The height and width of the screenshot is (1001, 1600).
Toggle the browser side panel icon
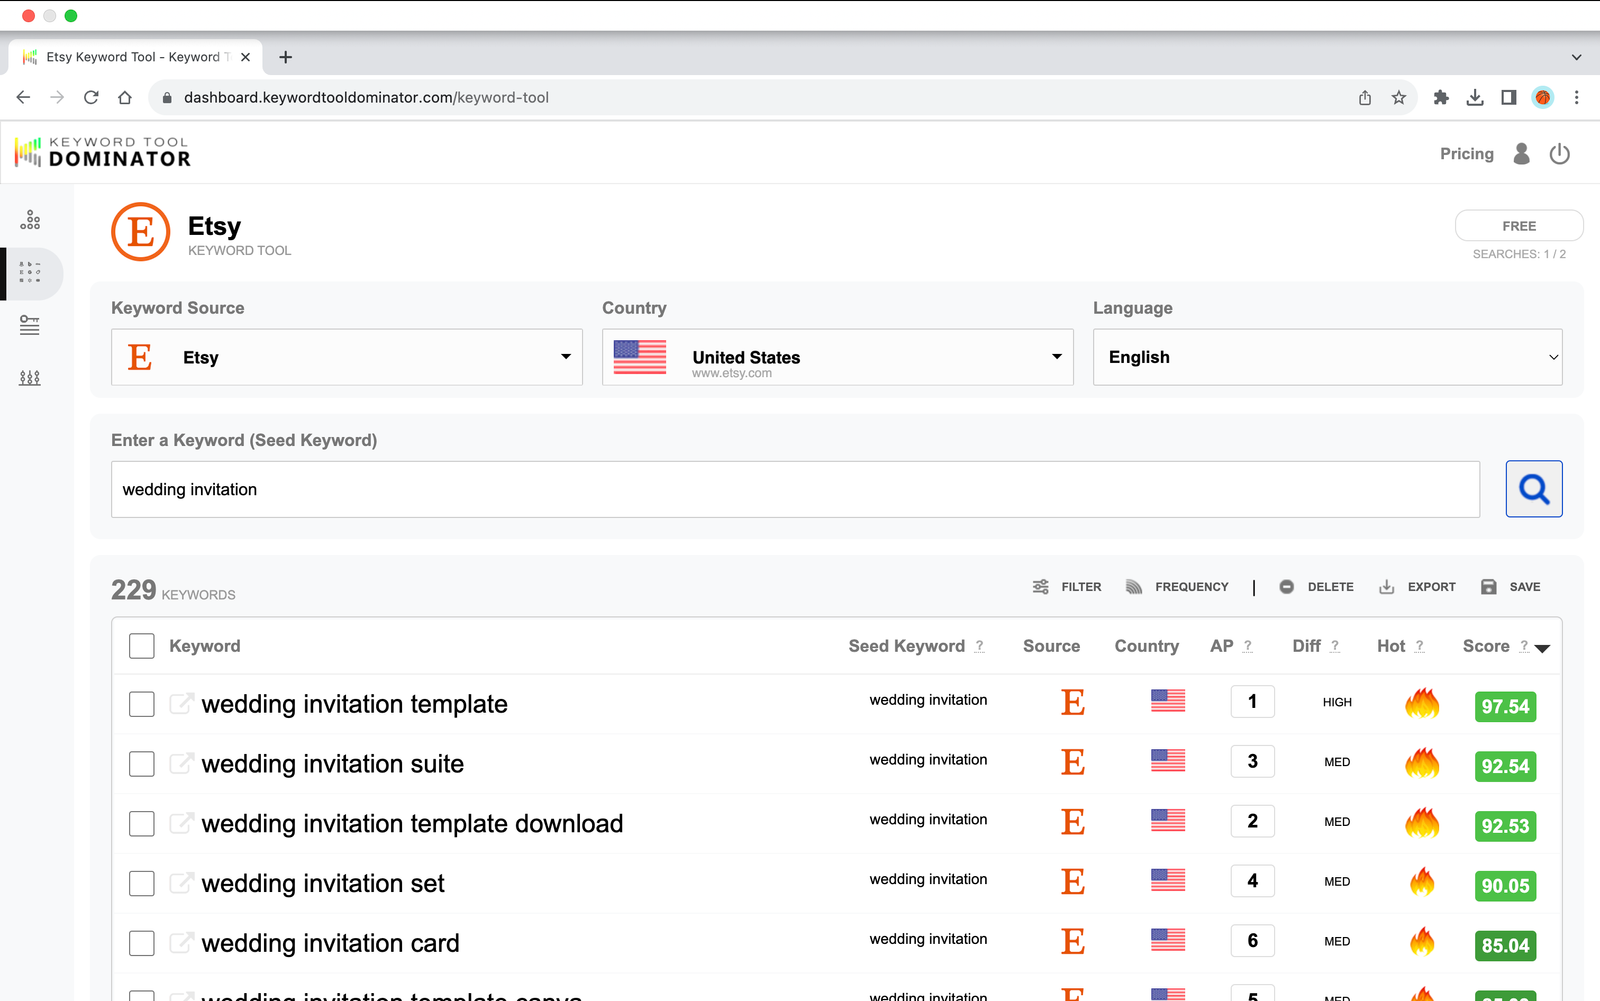pos(1509,97)
